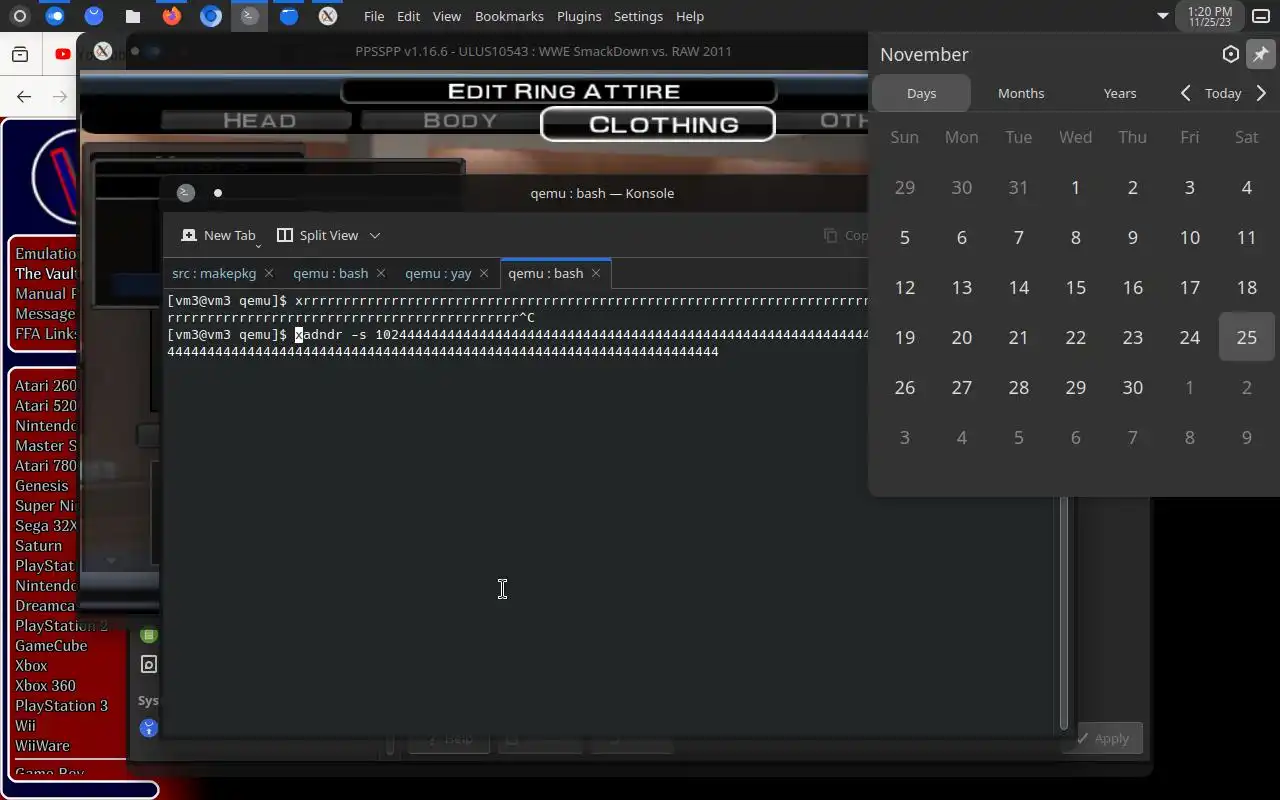Open the PlayStation 3 link in the sidebar
The height and width of the screenshot is (800, 1280).
pyautogui.click(x=61, y=705)
